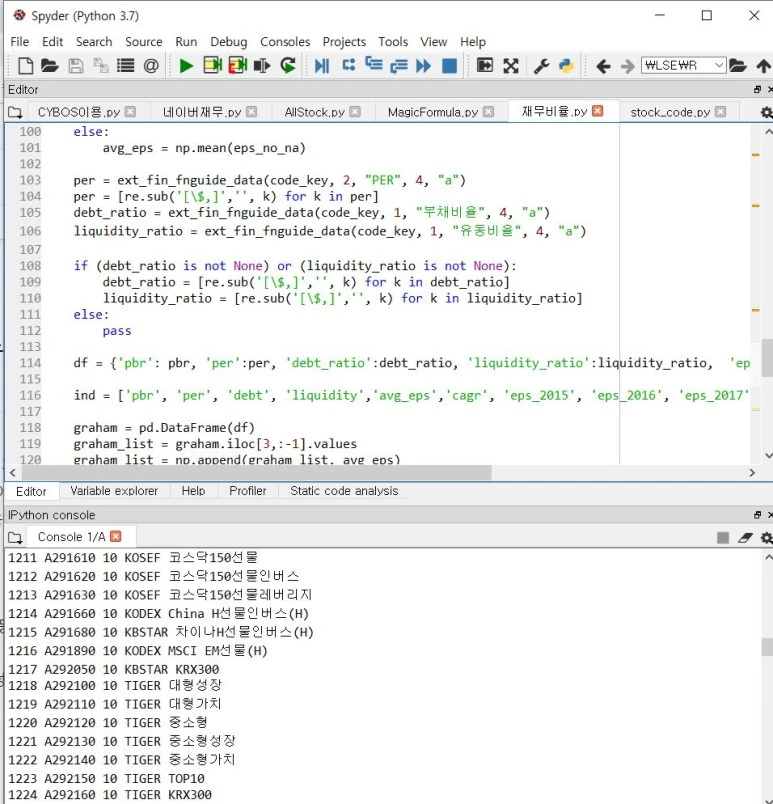This screenshot has height=804, width=773.
Task: Open Debug menu
Action: coord(229,42)
